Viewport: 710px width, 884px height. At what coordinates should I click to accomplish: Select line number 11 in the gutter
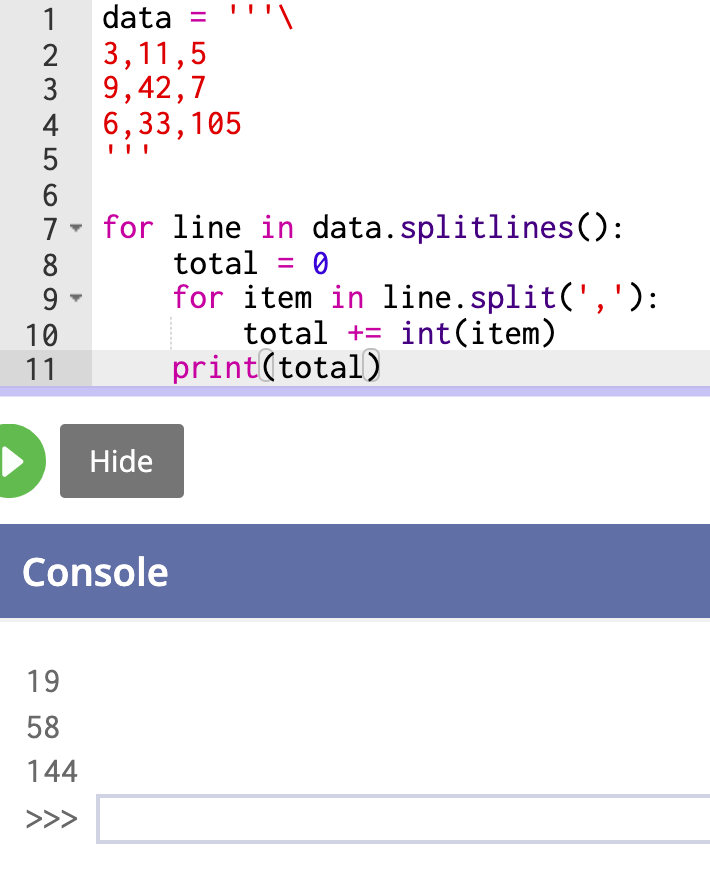pos(41,370)
